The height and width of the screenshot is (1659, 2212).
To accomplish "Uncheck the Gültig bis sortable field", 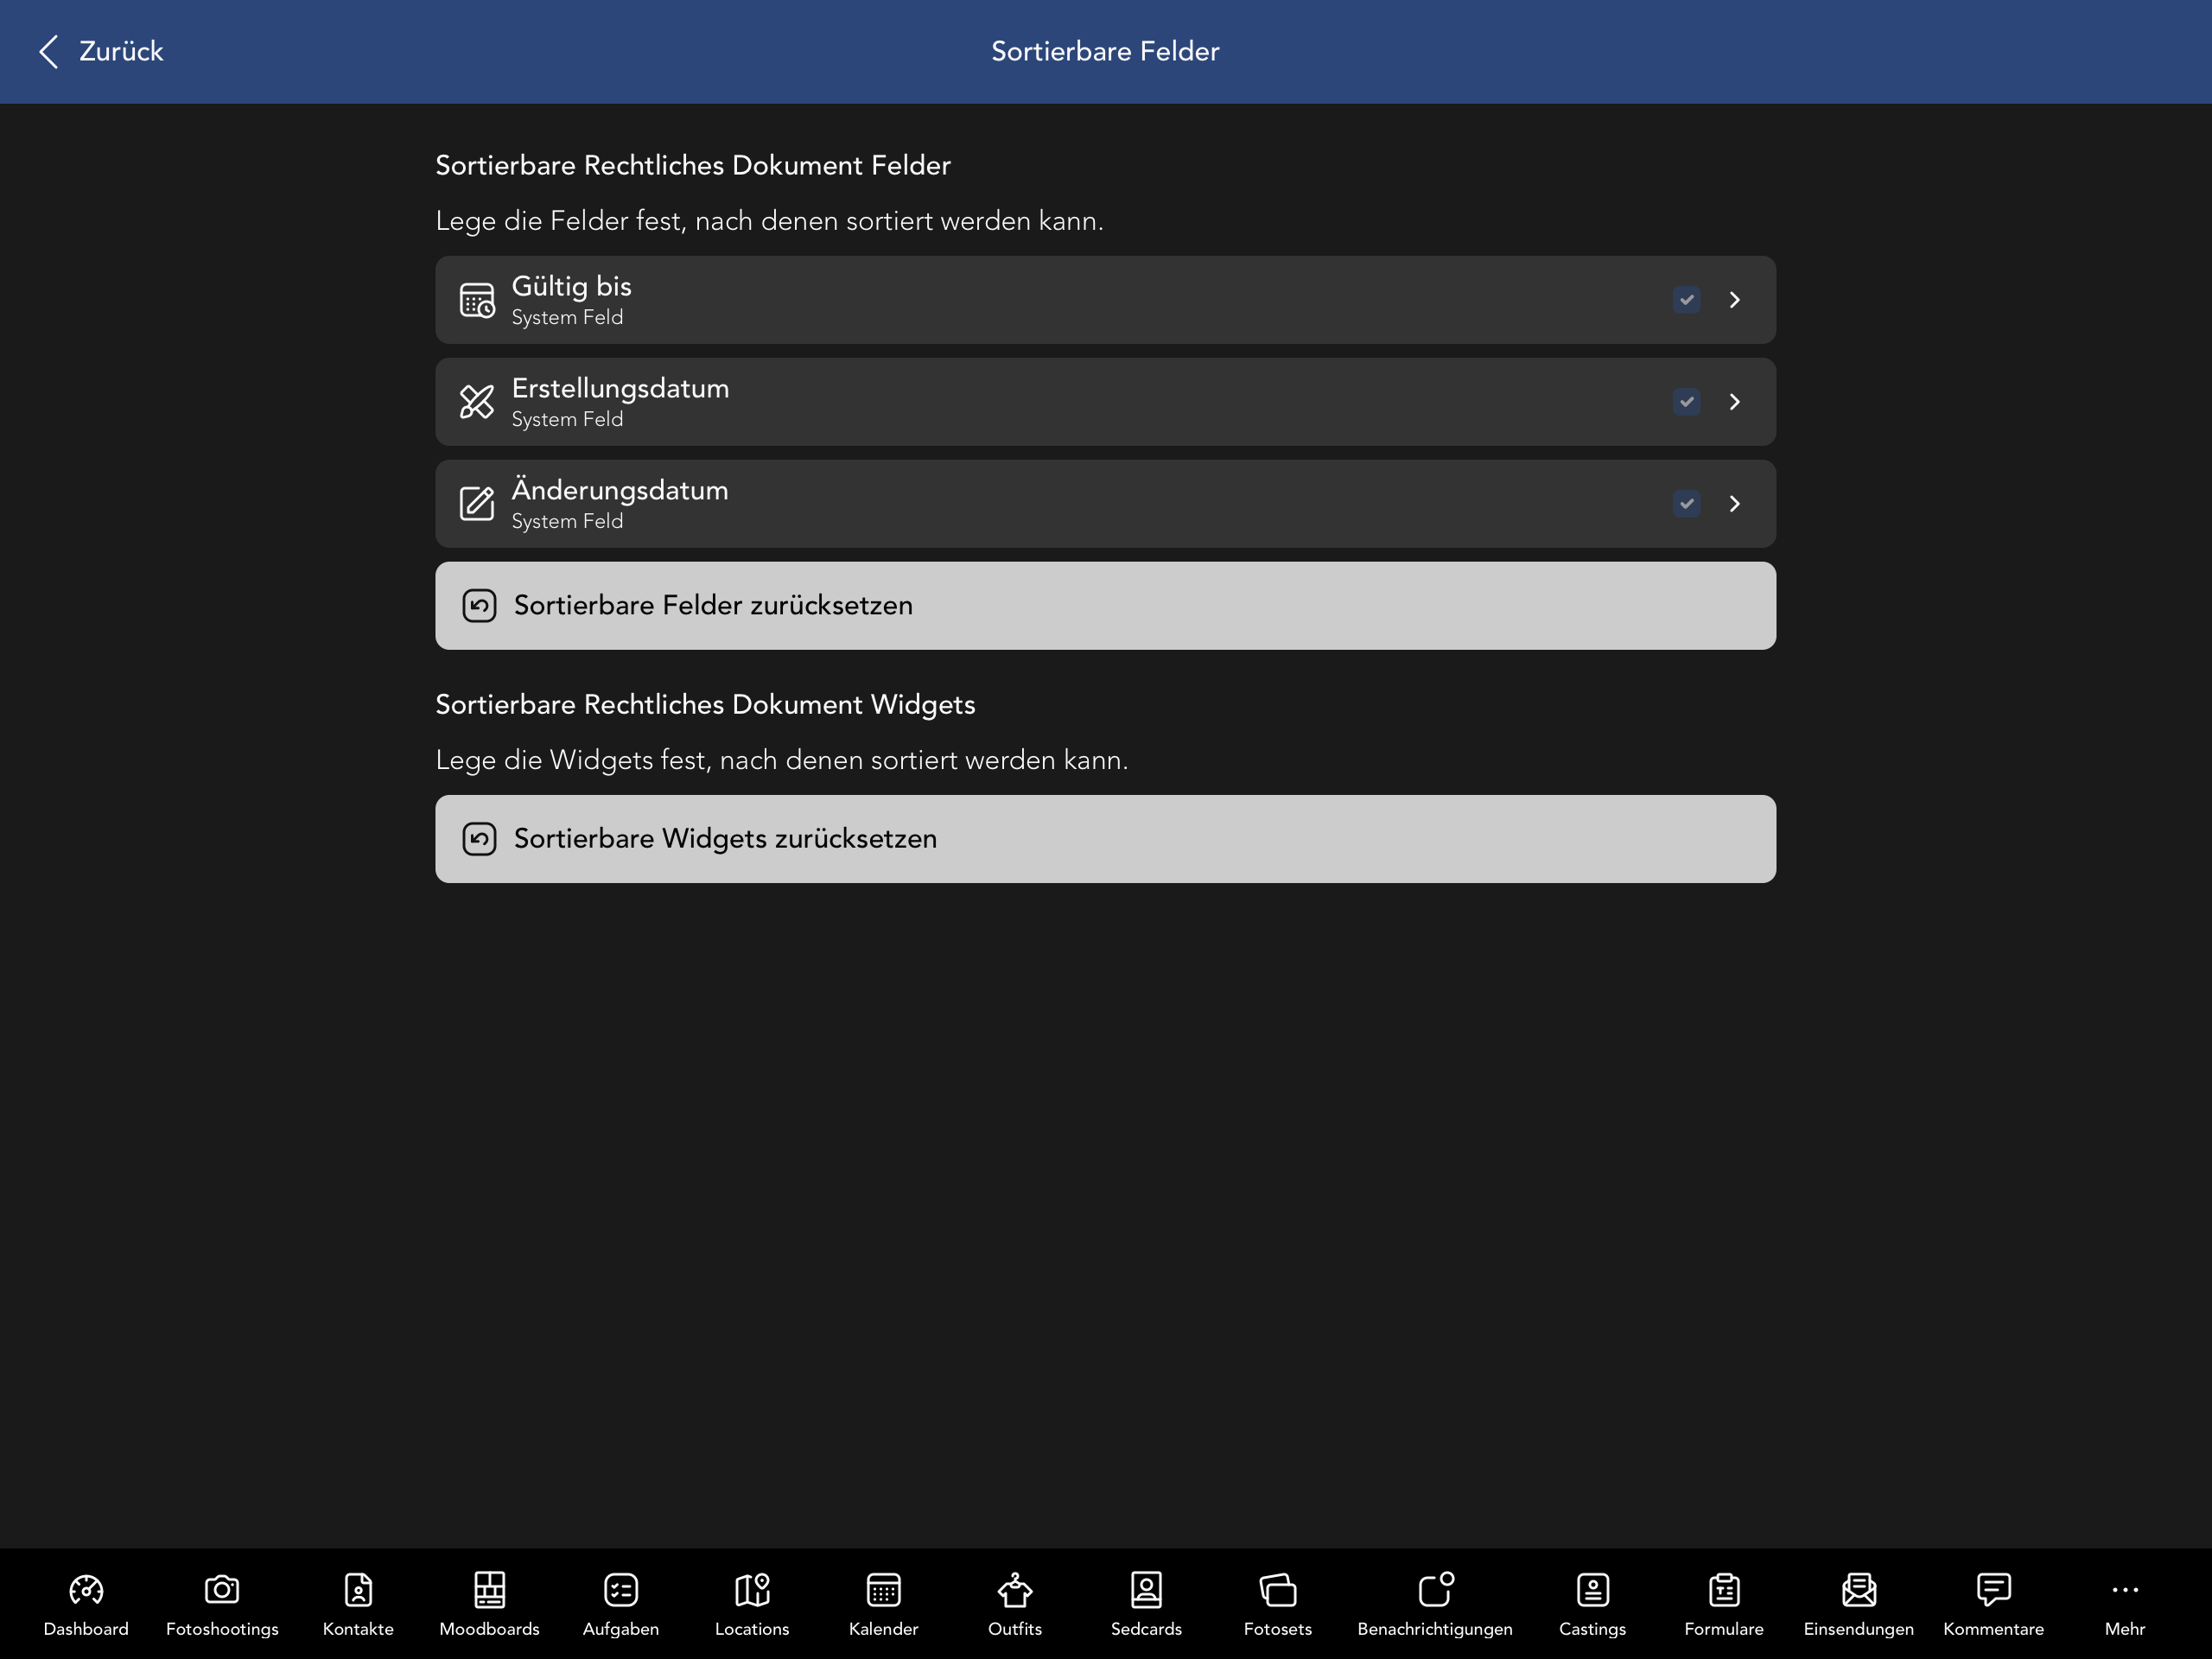I will [x=1686, y=299].
